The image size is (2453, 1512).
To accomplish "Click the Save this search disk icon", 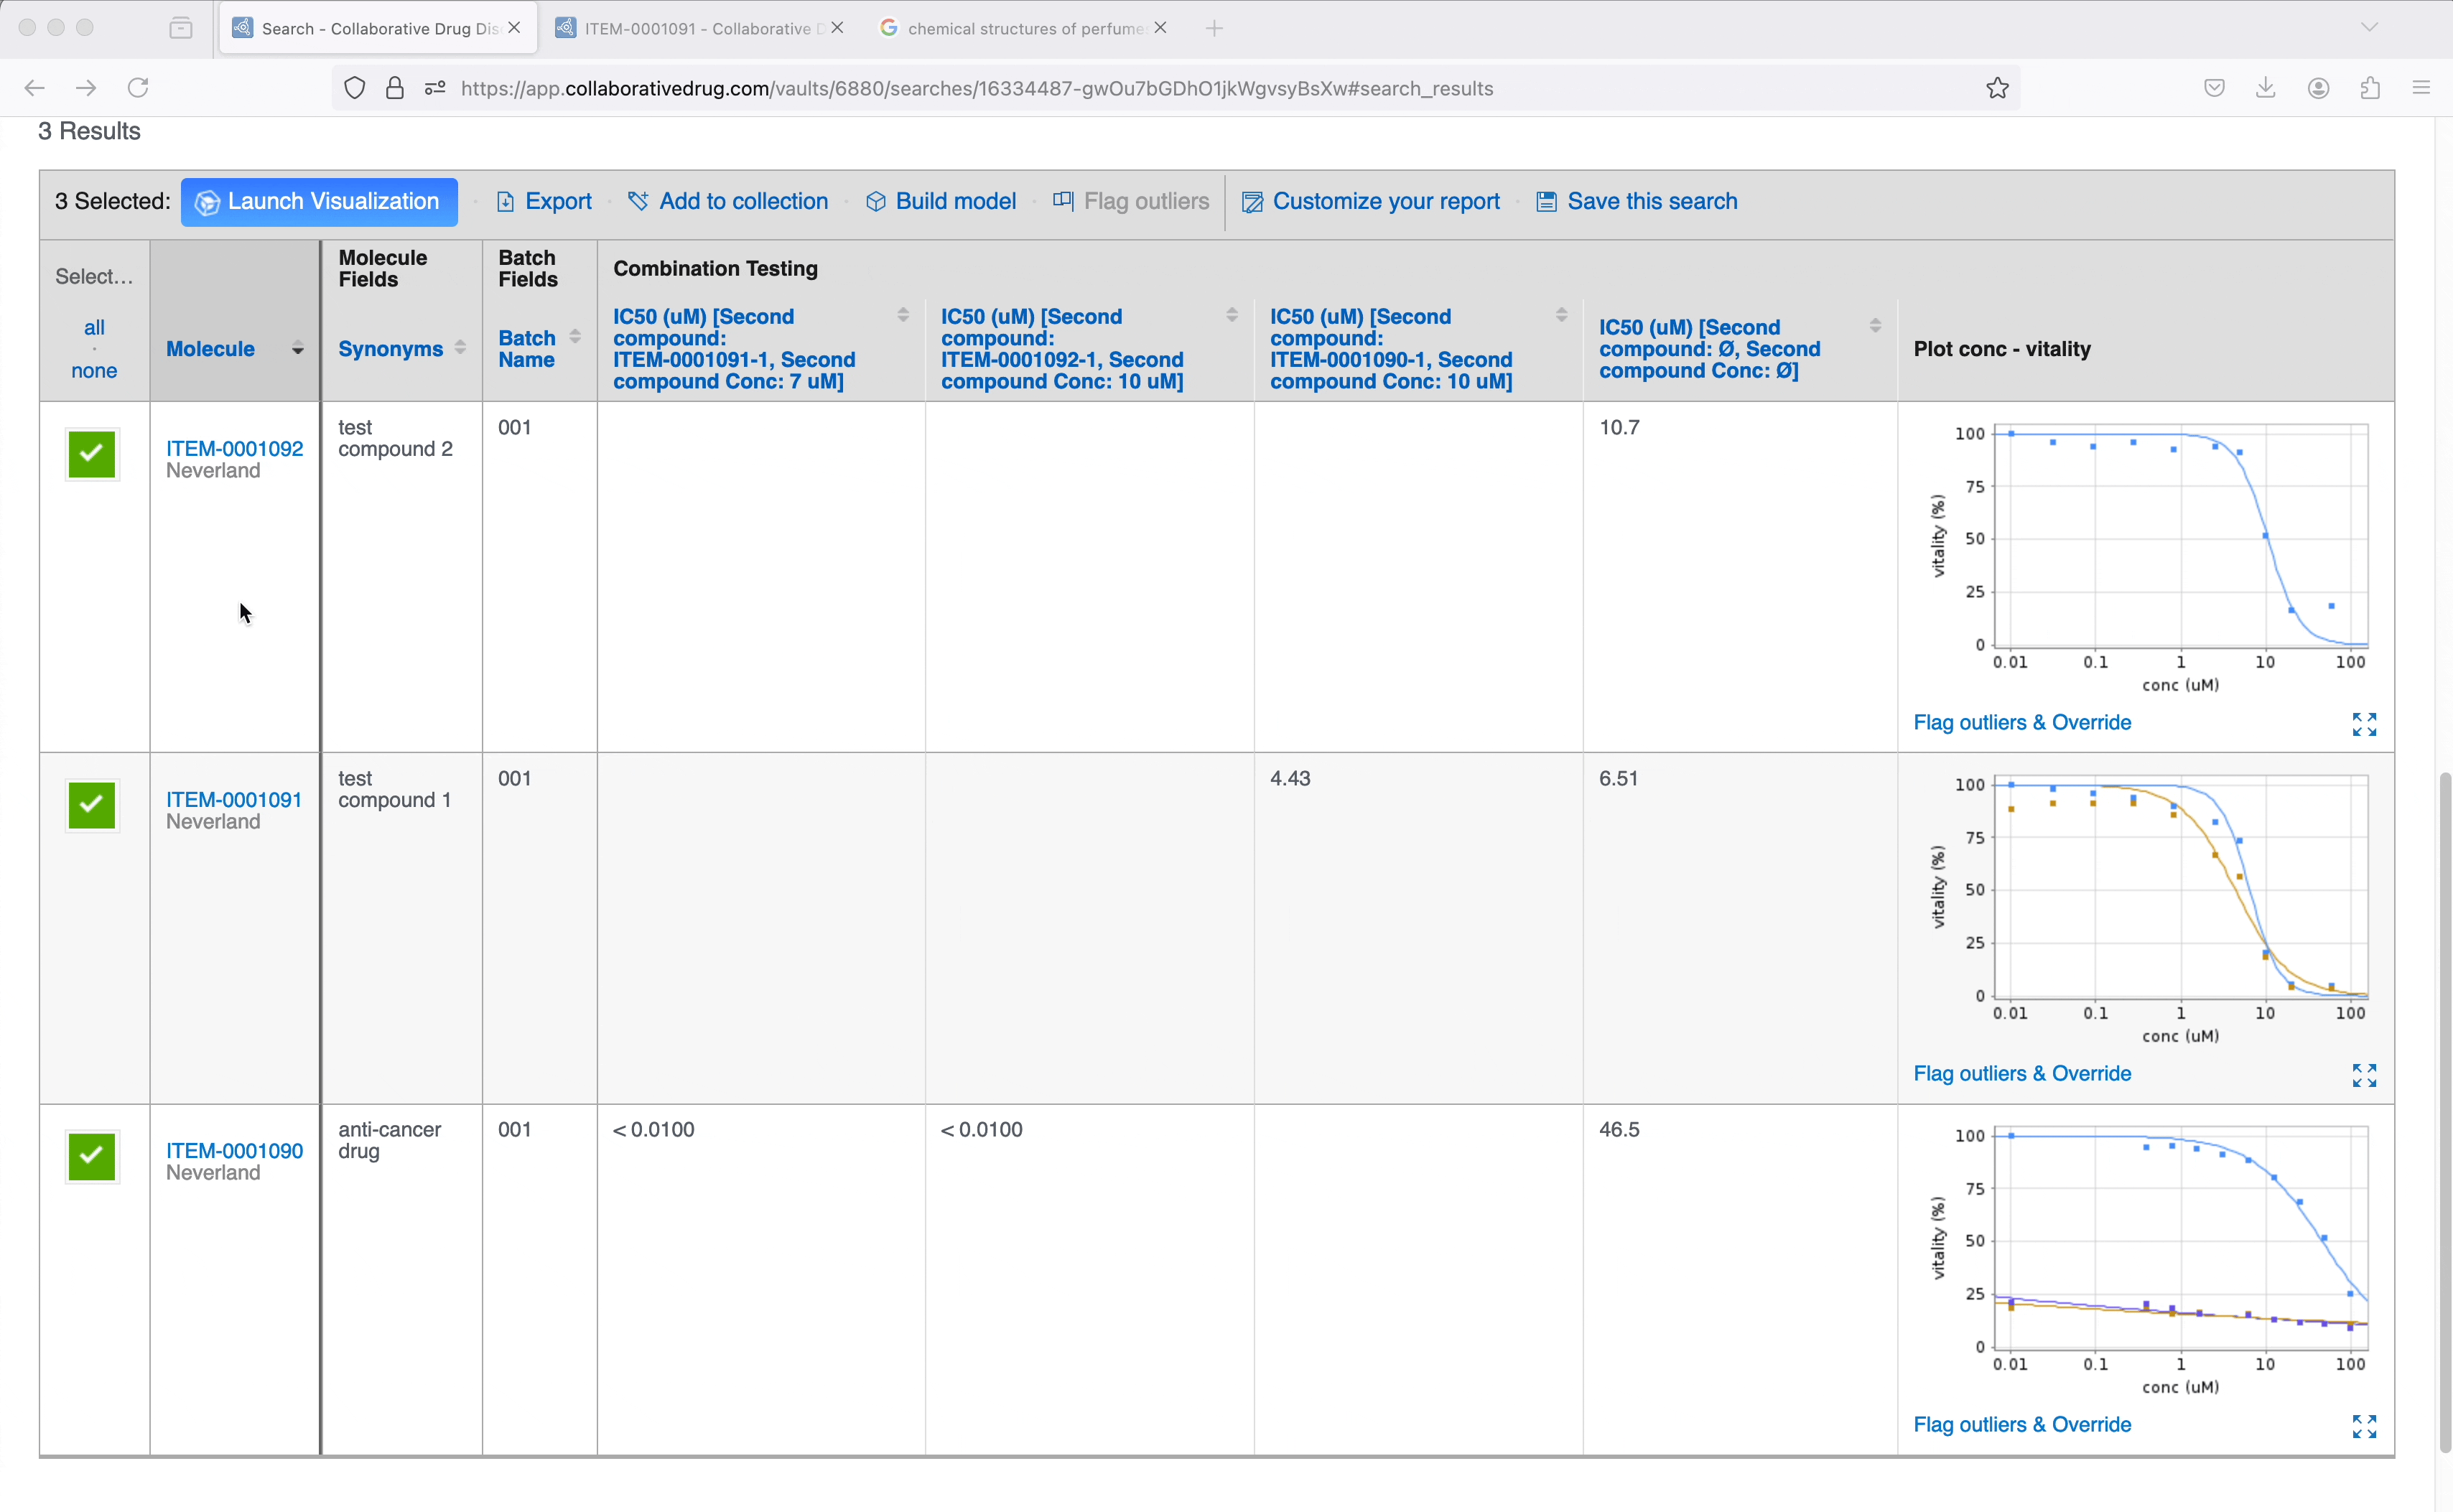I will point(1546,202).
